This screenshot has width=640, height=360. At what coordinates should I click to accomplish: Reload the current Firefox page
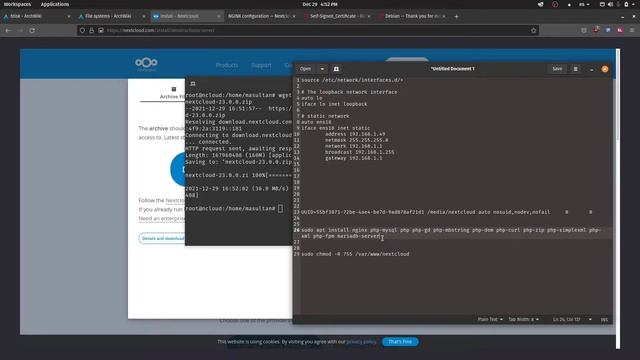(x=32, y=30)
